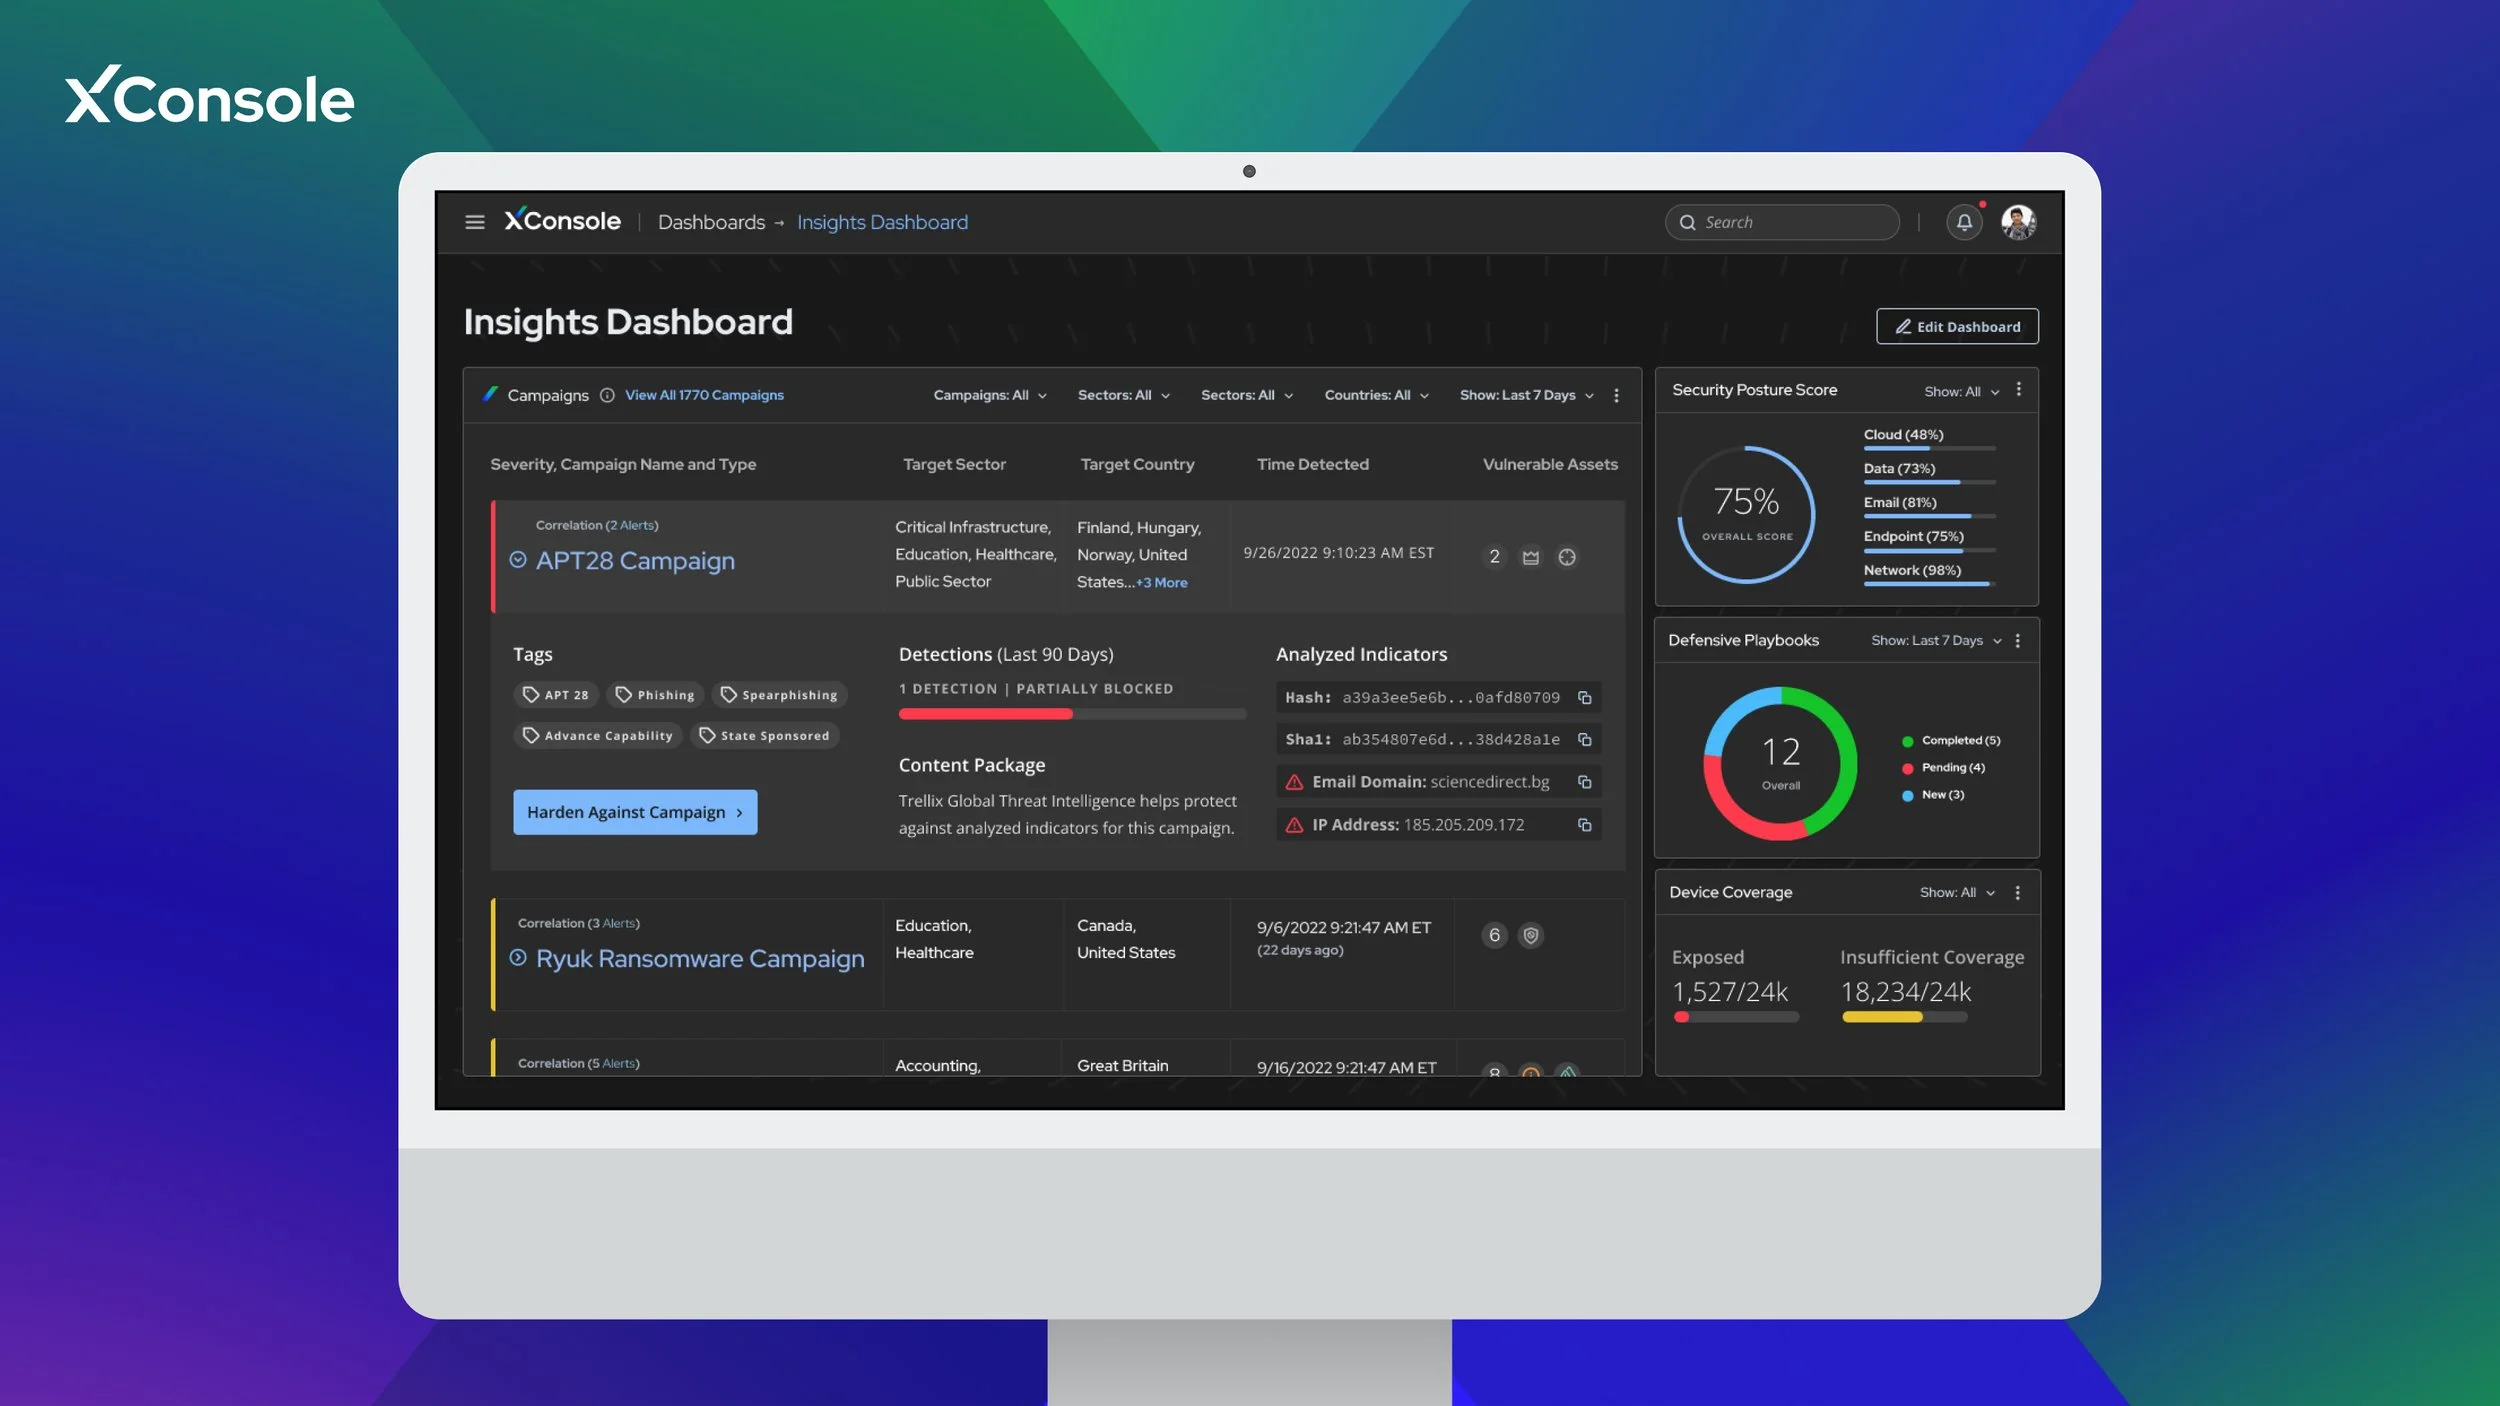Click the notification bell icon
Image resolution: width=2500 pixels, height=1406 pixels.
pos(1964,222)
